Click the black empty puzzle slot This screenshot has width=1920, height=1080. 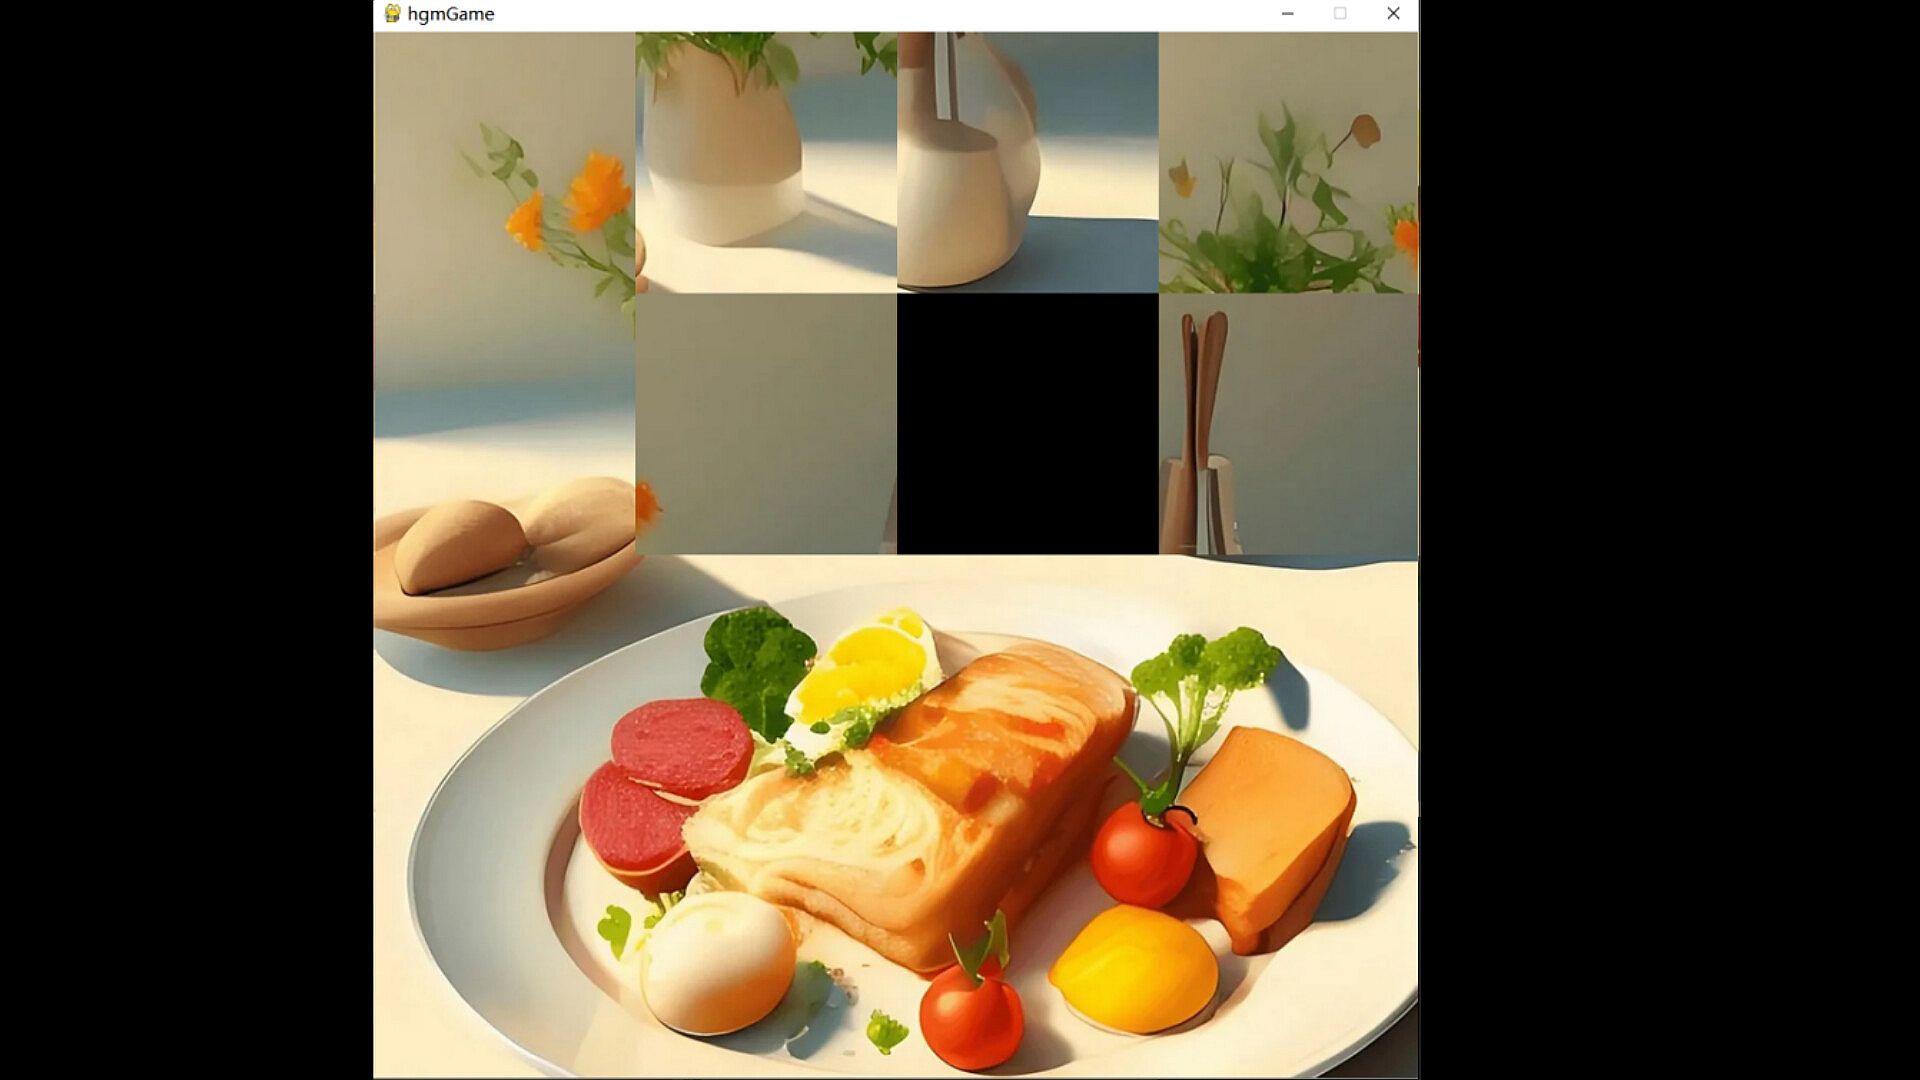[1027, 424]
